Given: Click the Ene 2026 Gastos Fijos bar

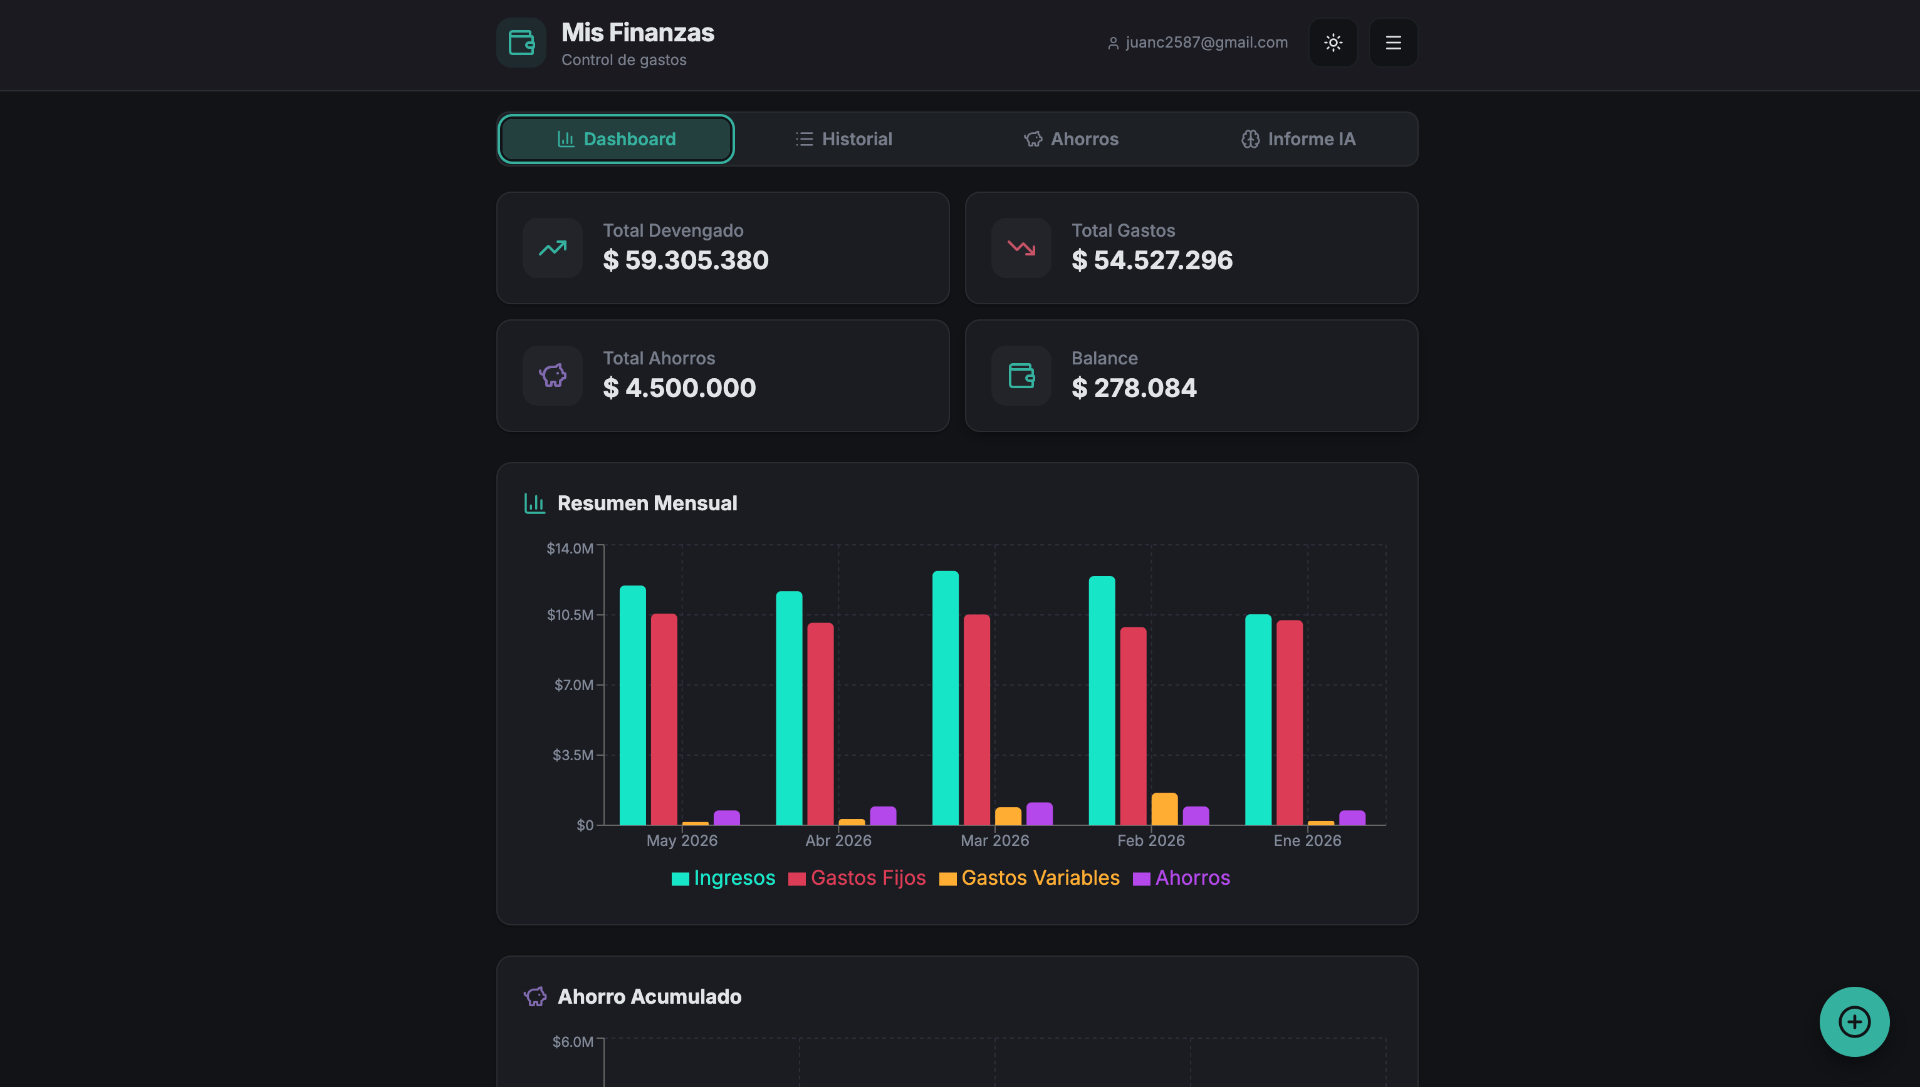Looking at the screenshot, I should tap(1290, 723).
